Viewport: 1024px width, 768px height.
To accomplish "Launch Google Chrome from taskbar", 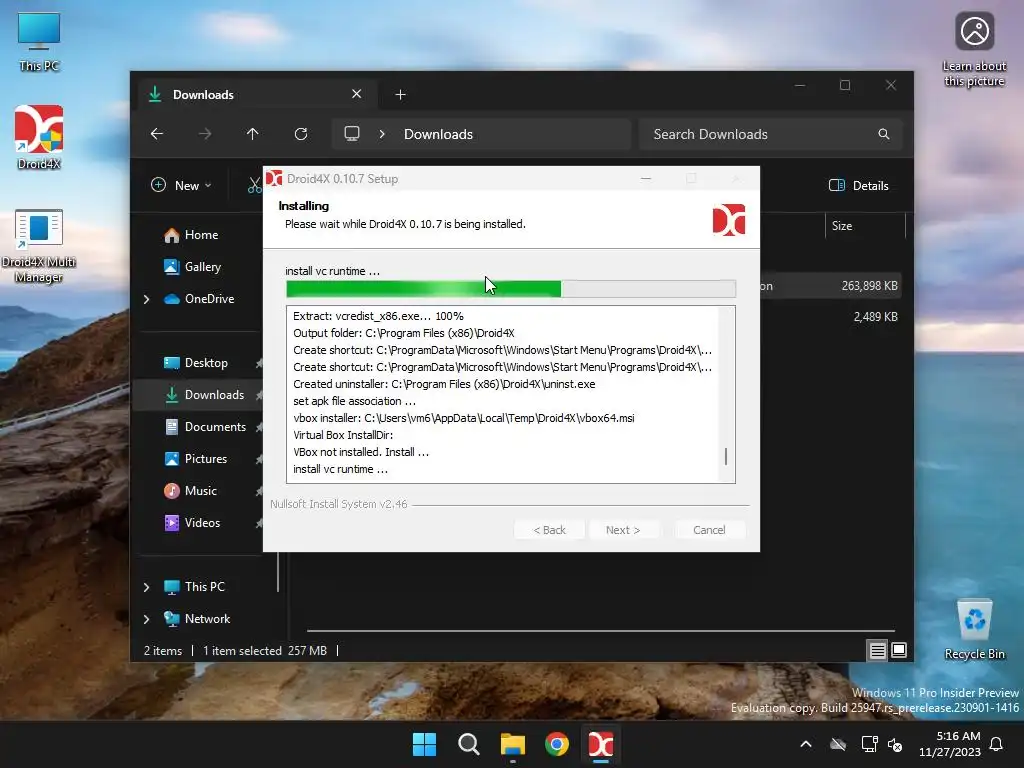I will [x=557, y=744].
